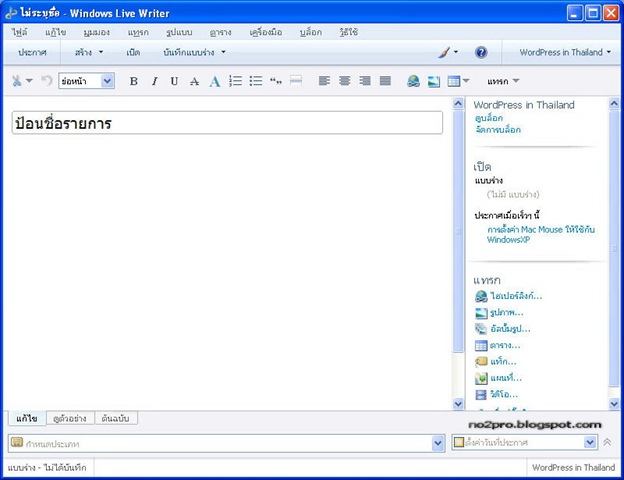Expand the WordPress in Thailand blog selector

pyautogui.click(x=565, y=52)
